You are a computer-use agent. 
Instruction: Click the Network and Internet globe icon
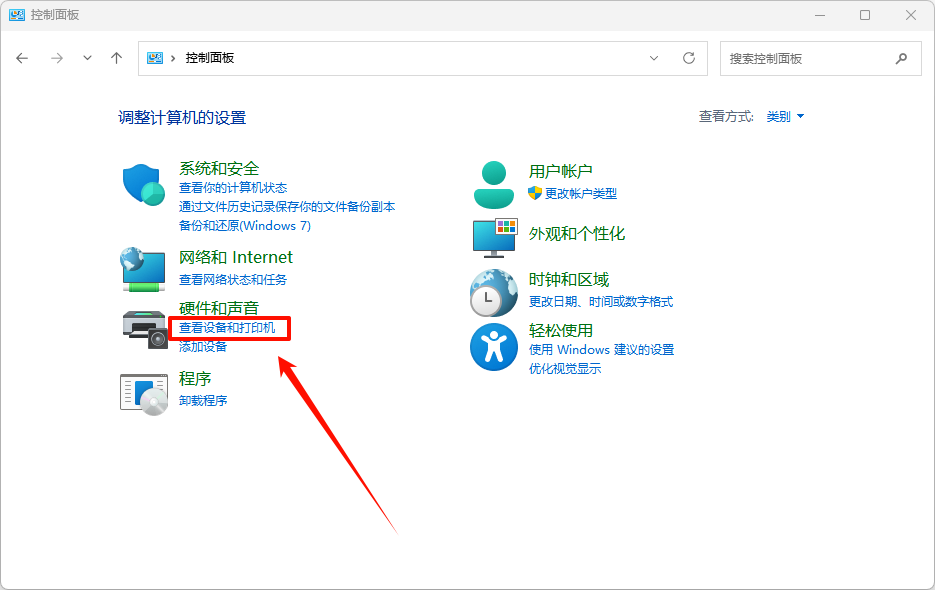pyautogui.click(x=142, y=269)
